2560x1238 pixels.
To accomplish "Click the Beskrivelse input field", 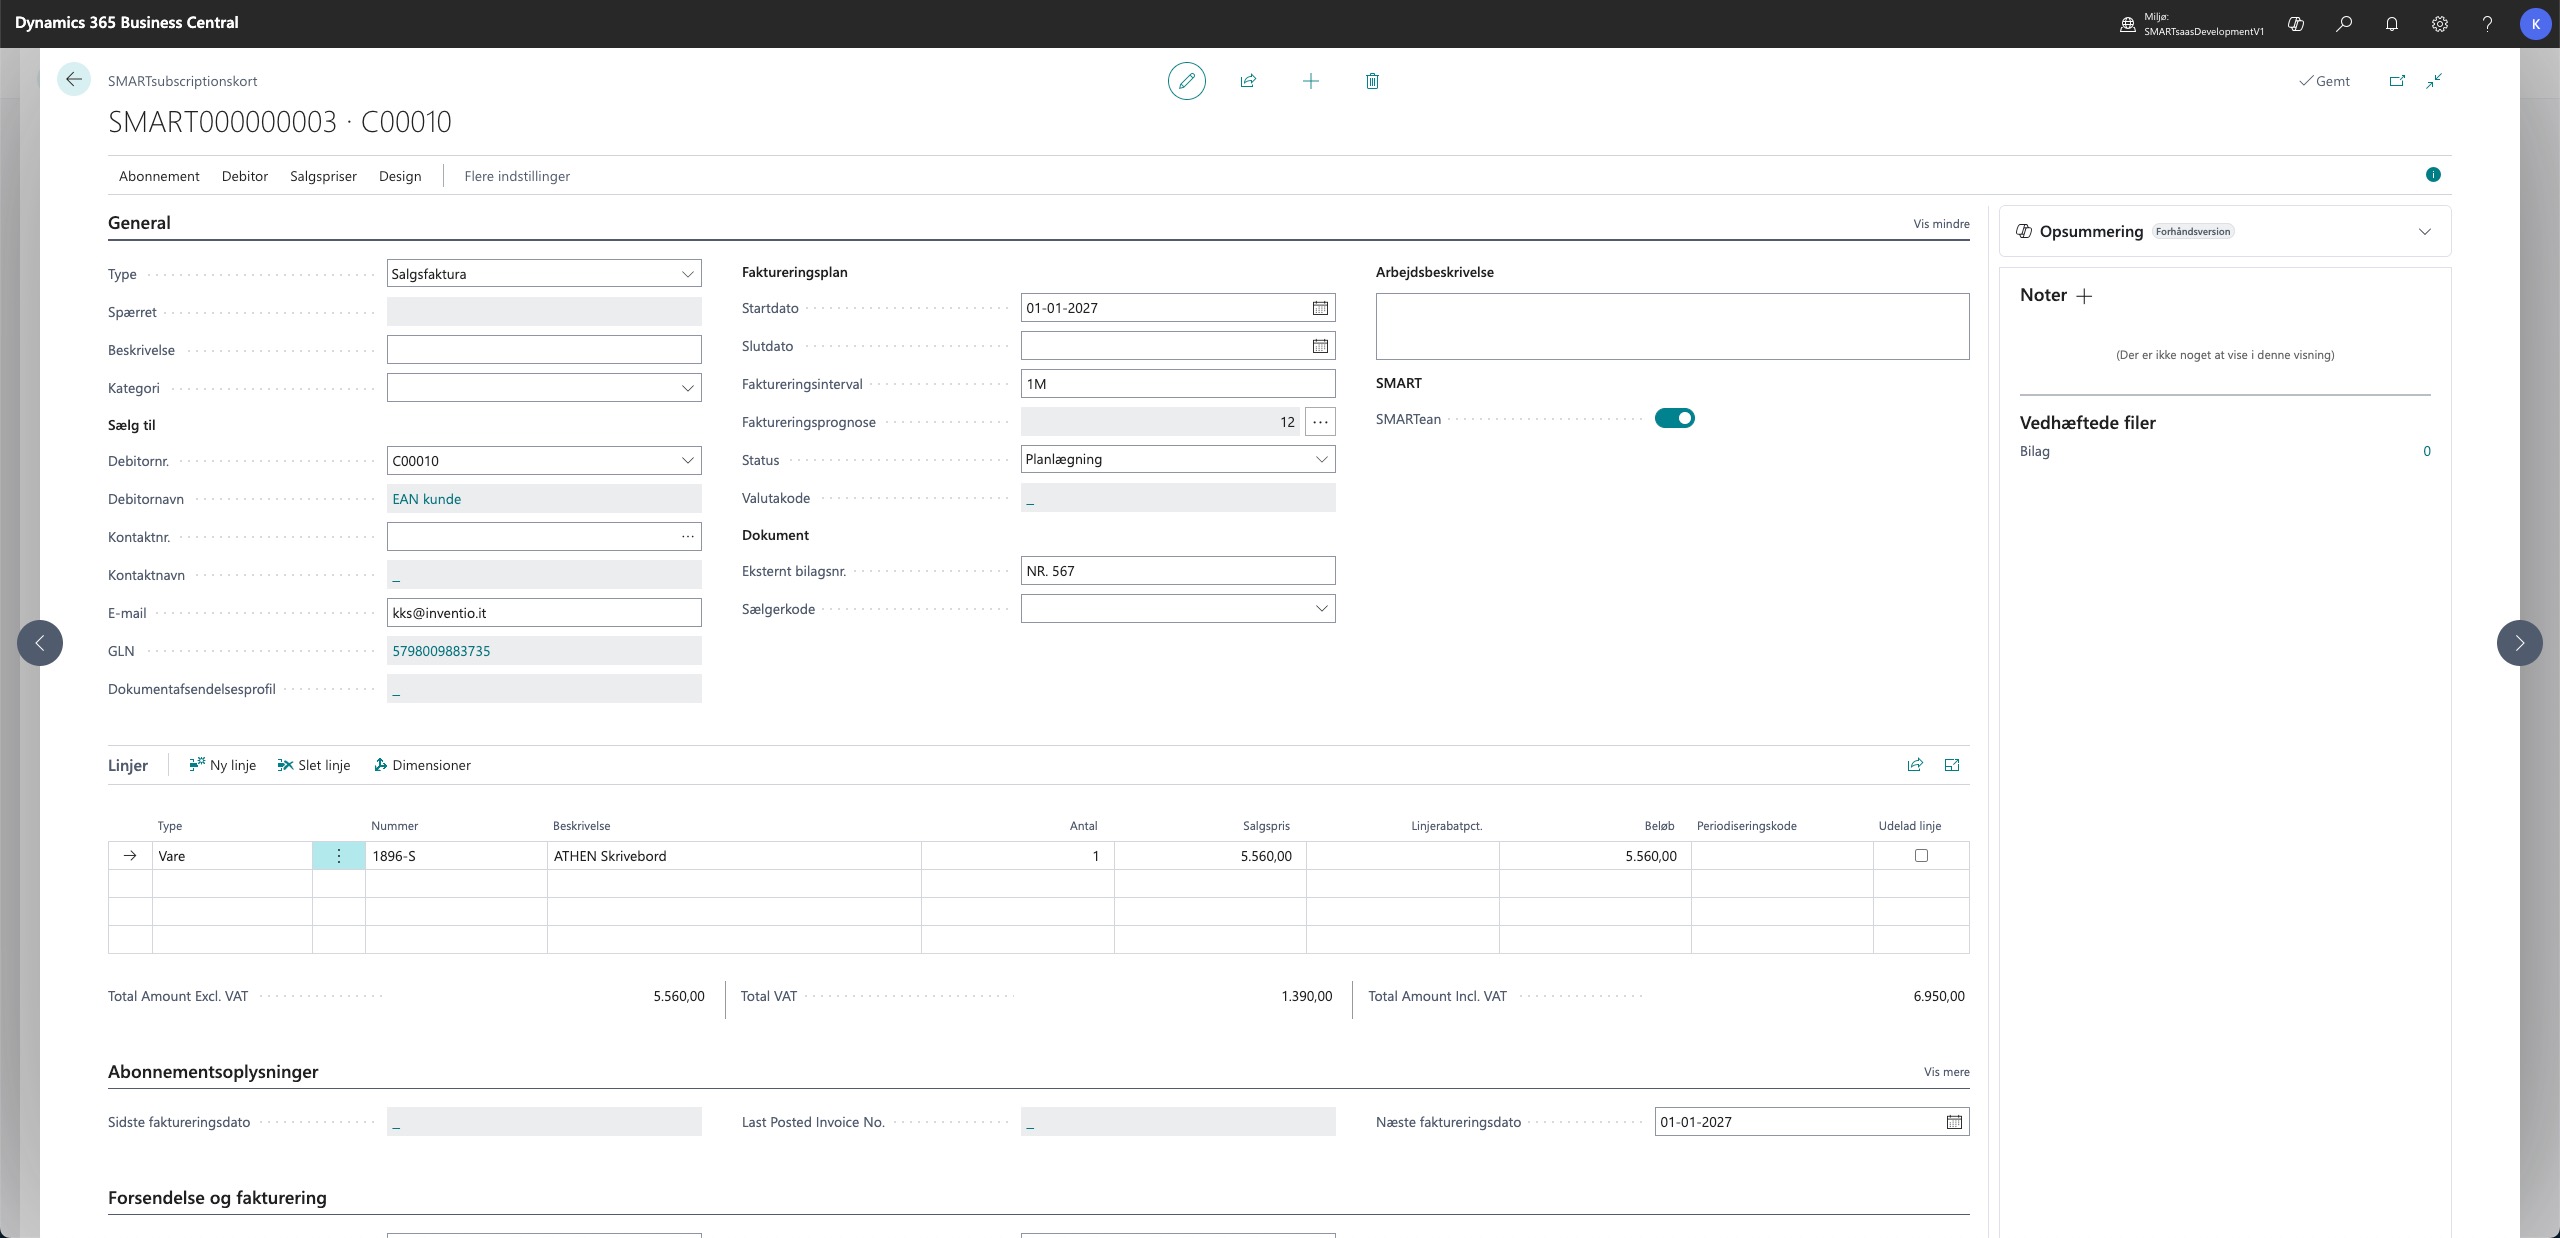I will point(544,350).
